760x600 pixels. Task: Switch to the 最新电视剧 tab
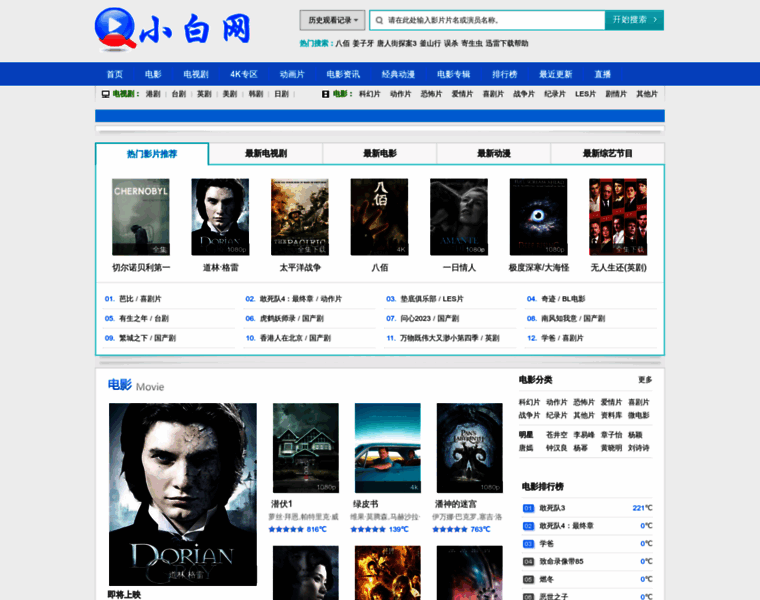tap(266, 154)
